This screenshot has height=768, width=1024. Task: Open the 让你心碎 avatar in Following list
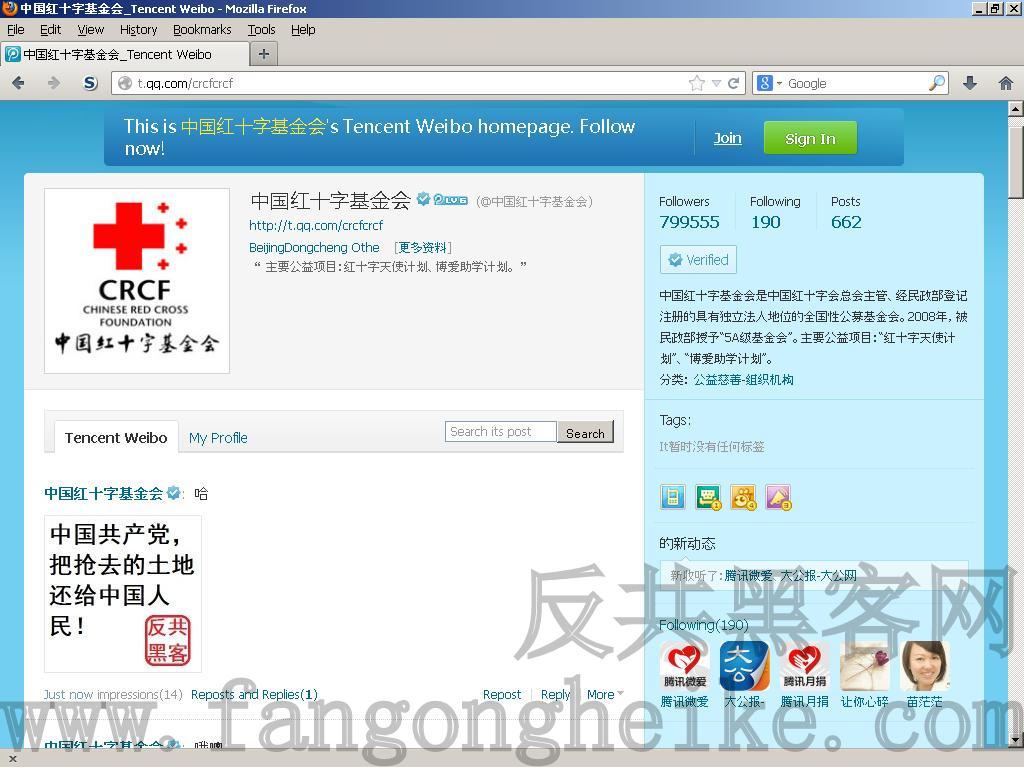click(x=864, y=665)
